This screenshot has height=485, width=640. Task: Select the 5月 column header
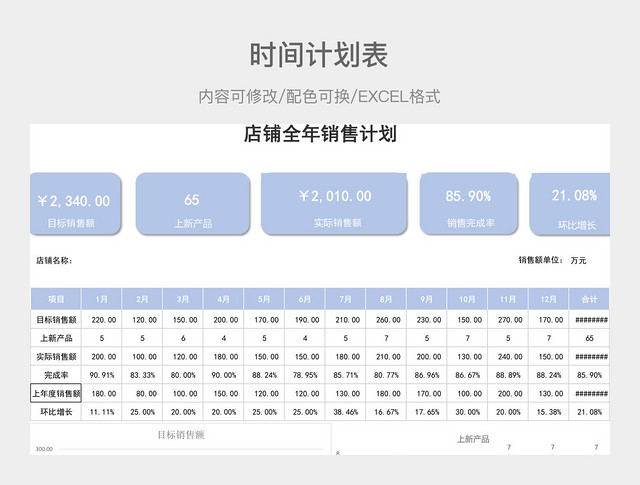(264, 299)
